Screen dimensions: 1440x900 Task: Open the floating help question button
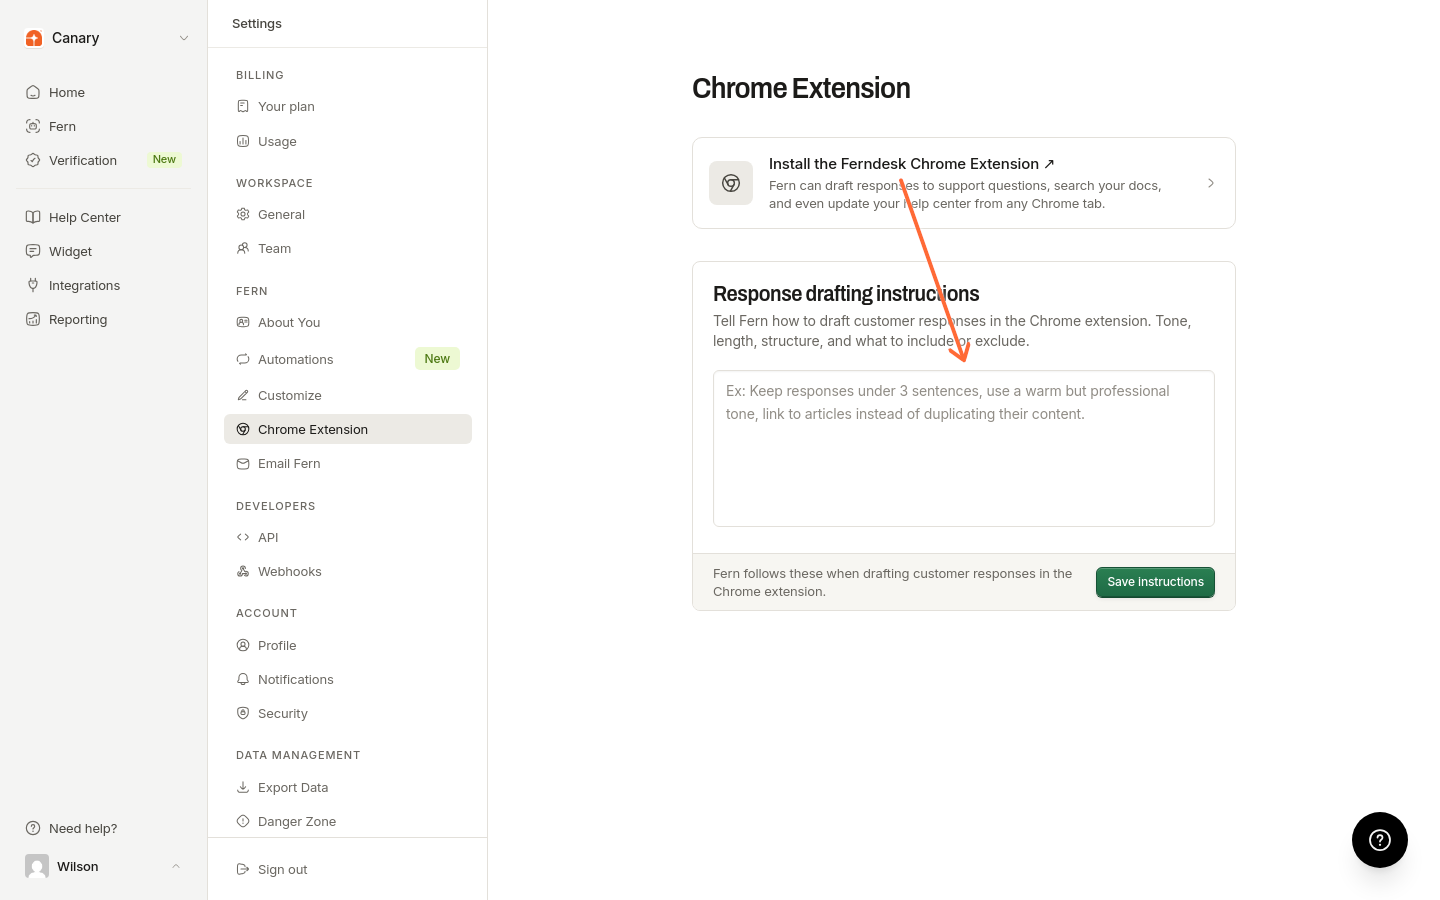click(x=1380, y=840)
